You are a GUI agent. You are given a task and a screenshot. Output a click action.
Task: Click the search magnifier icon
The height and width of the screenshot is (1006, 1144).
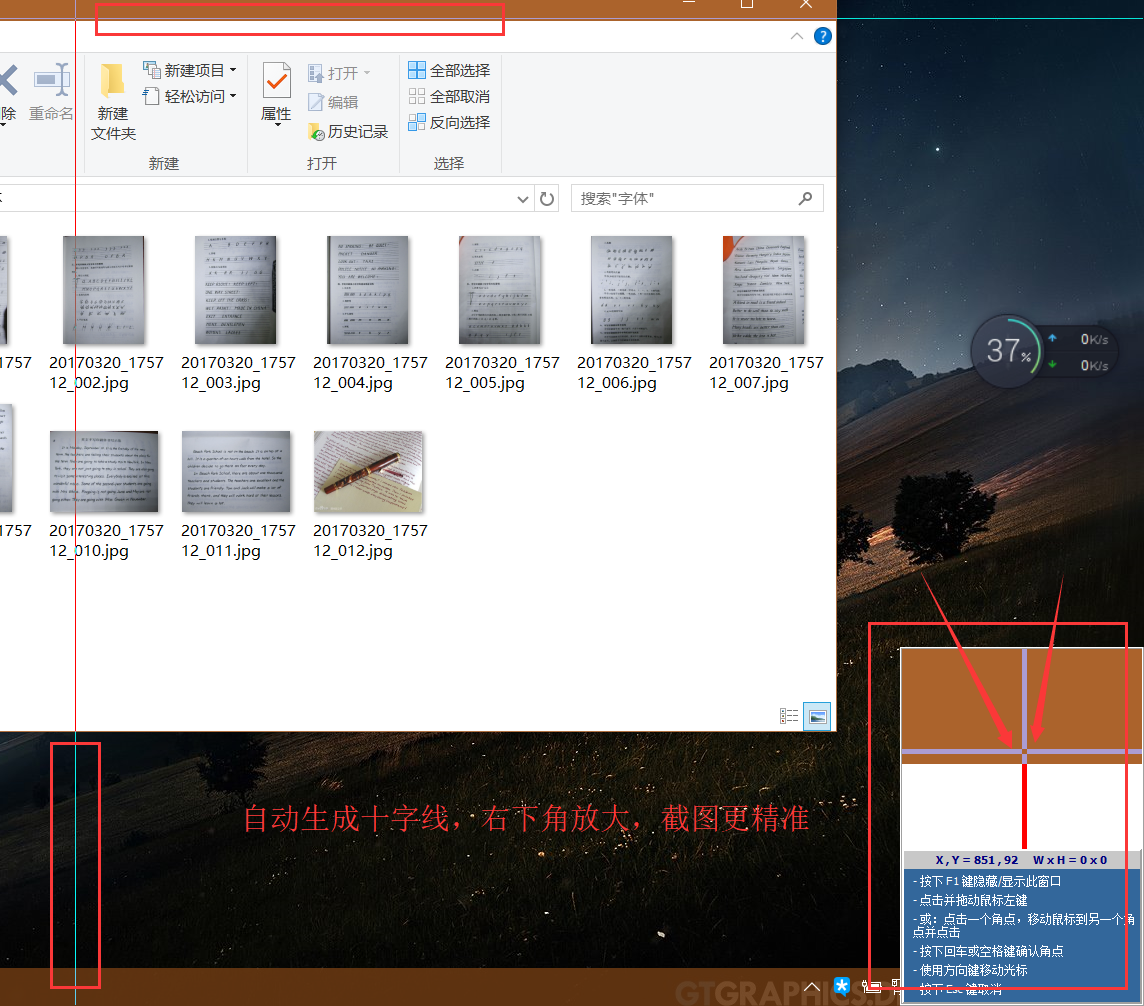pyautogui.click(x=805, y=198)
